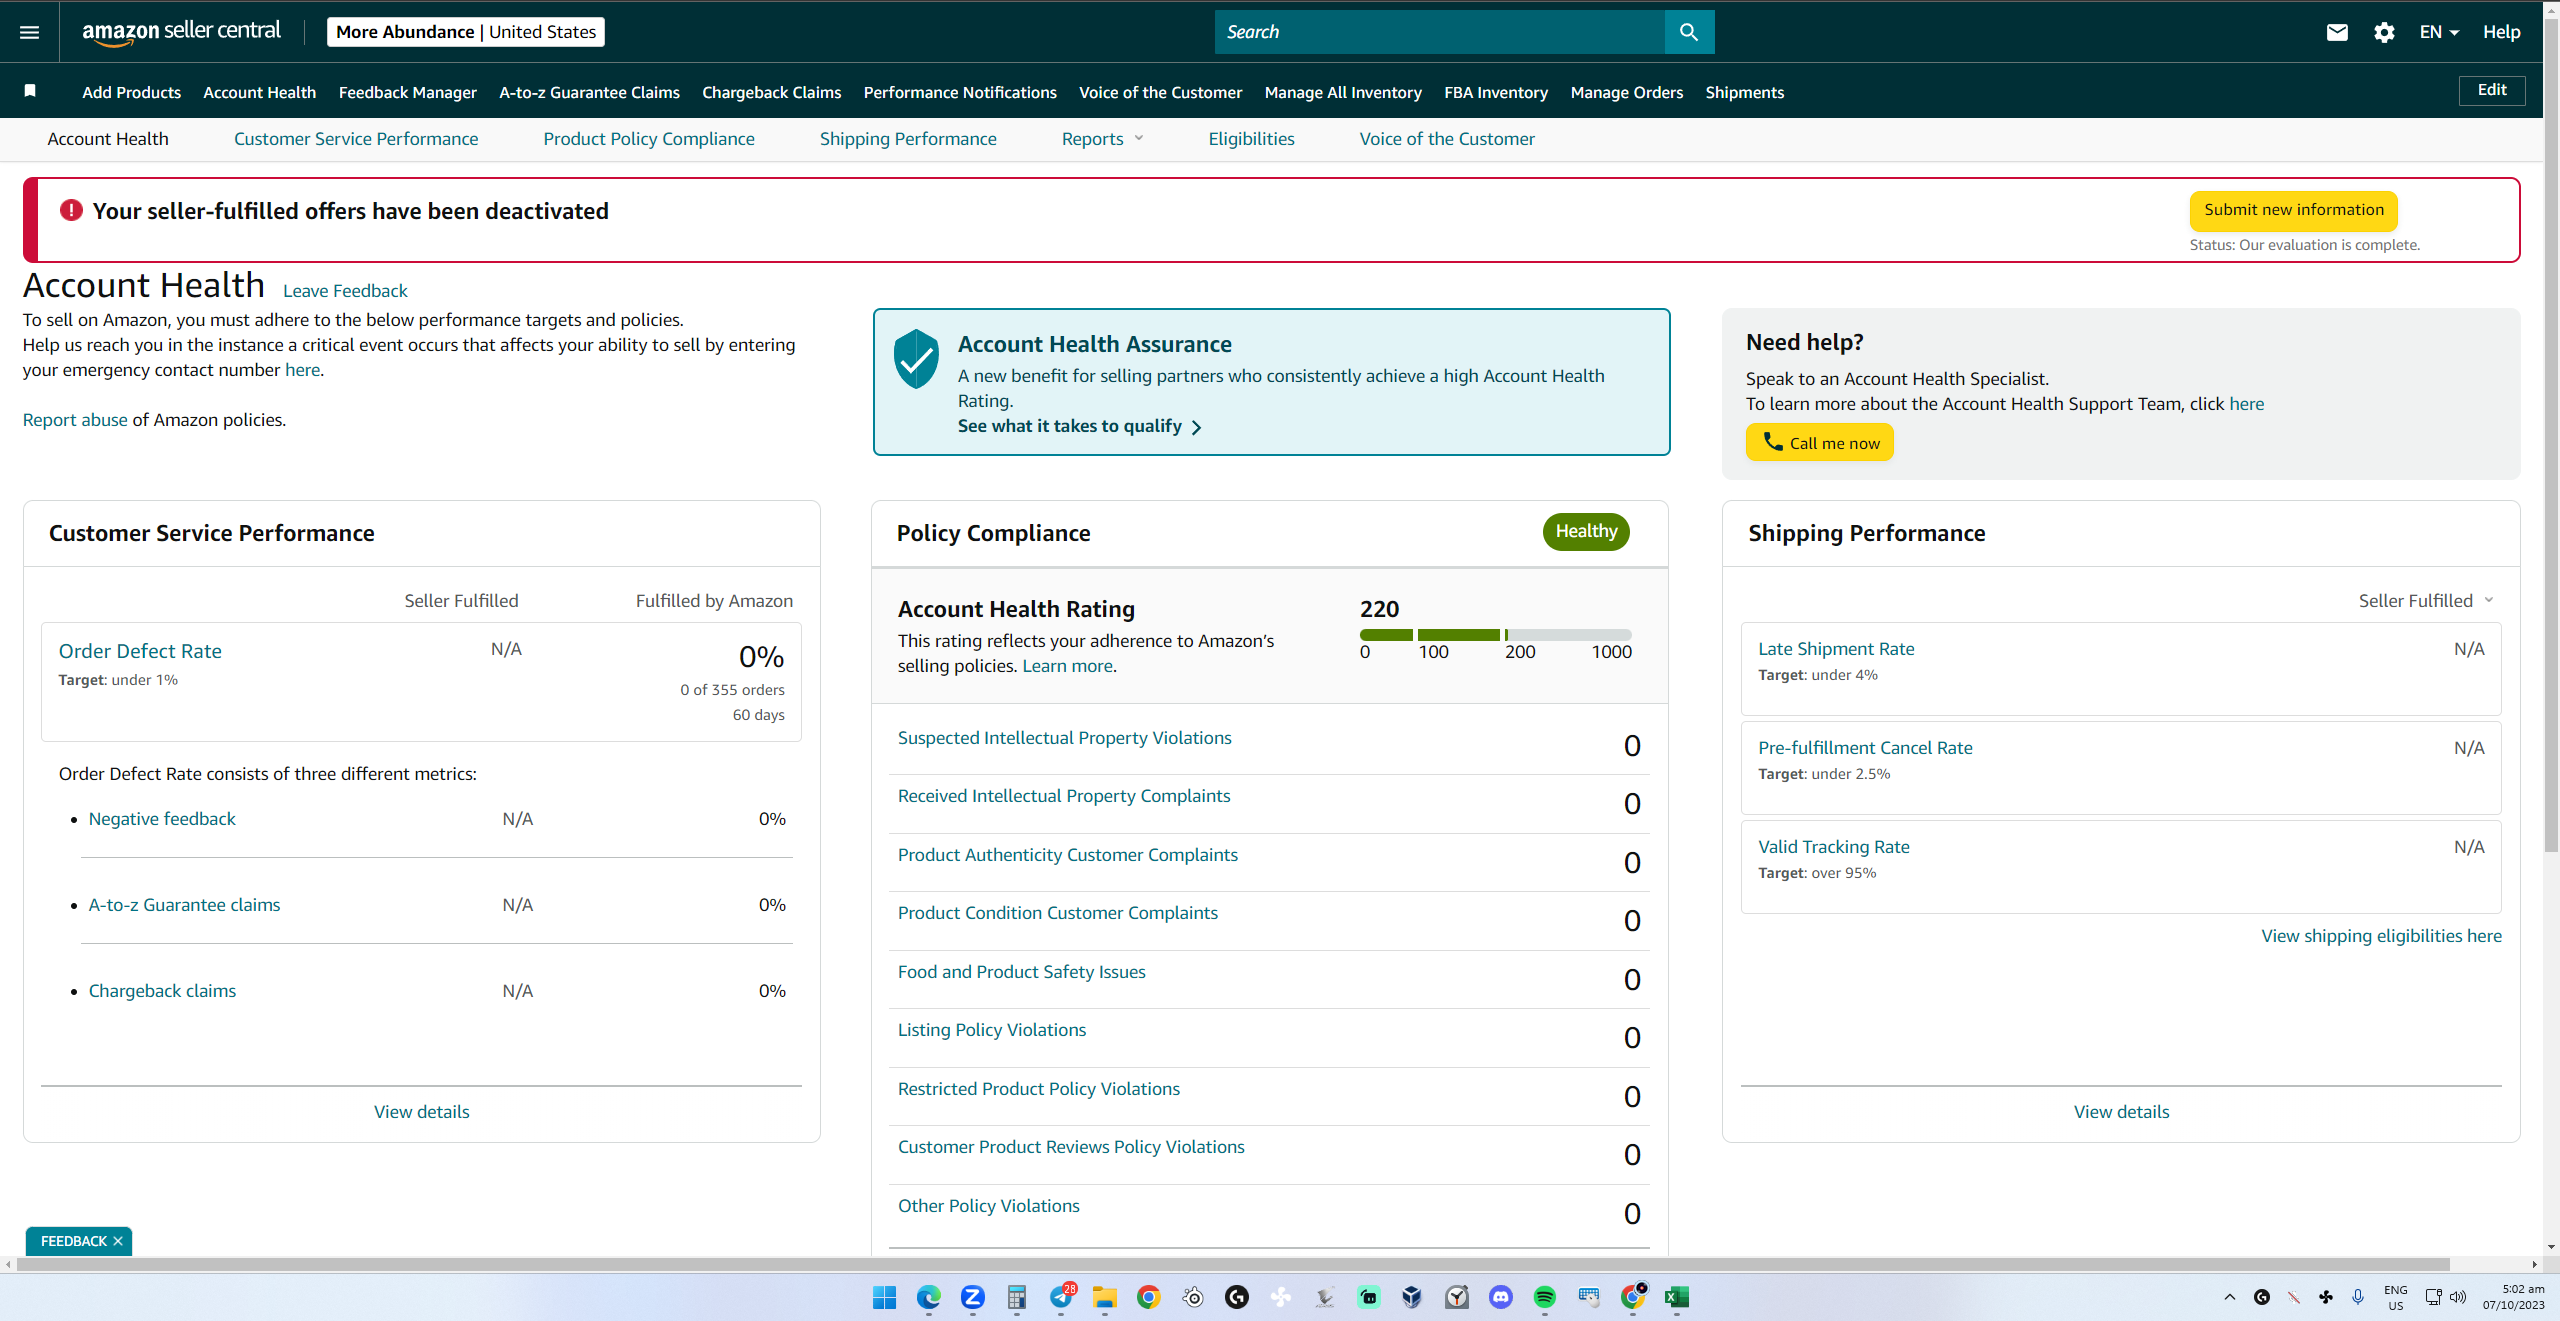Click the red alert exclamation icon
Screen dimensions: 2560x1321
tap(71, 210)
